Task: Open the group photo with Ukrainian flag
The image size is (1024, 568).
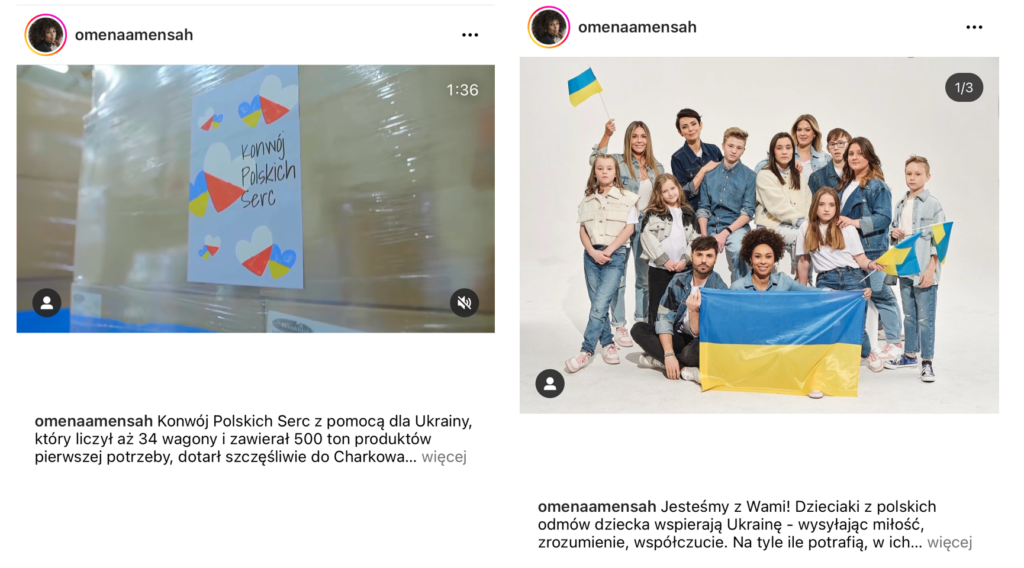Action: pos(759,235)
